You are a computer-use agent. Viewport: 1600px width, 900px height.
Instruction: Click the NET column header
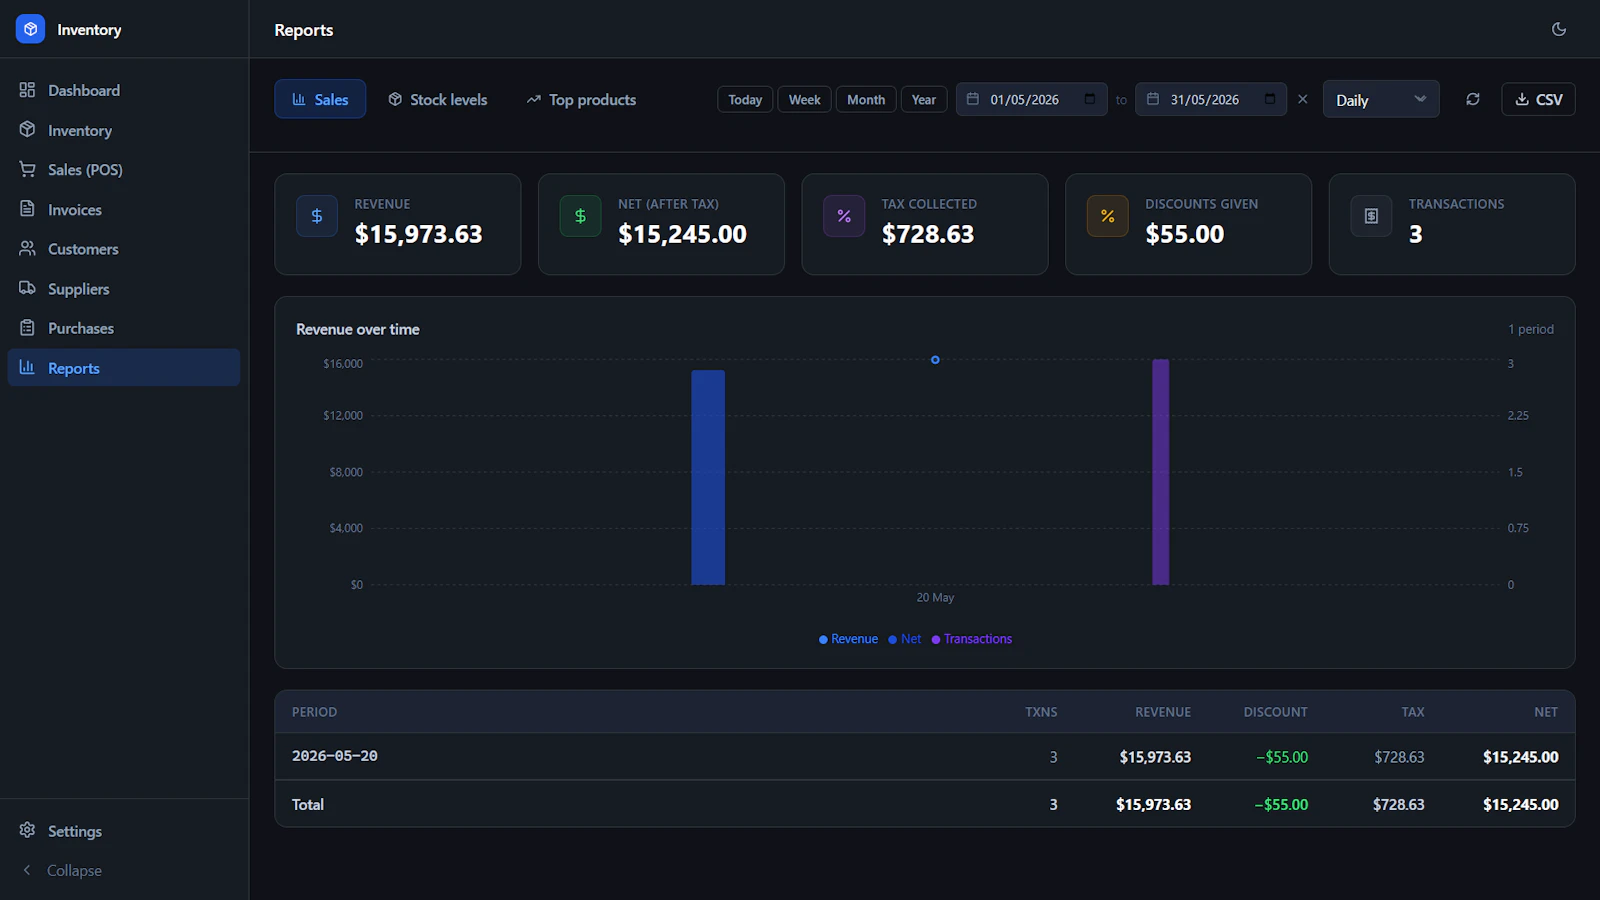coord(1546,712)
